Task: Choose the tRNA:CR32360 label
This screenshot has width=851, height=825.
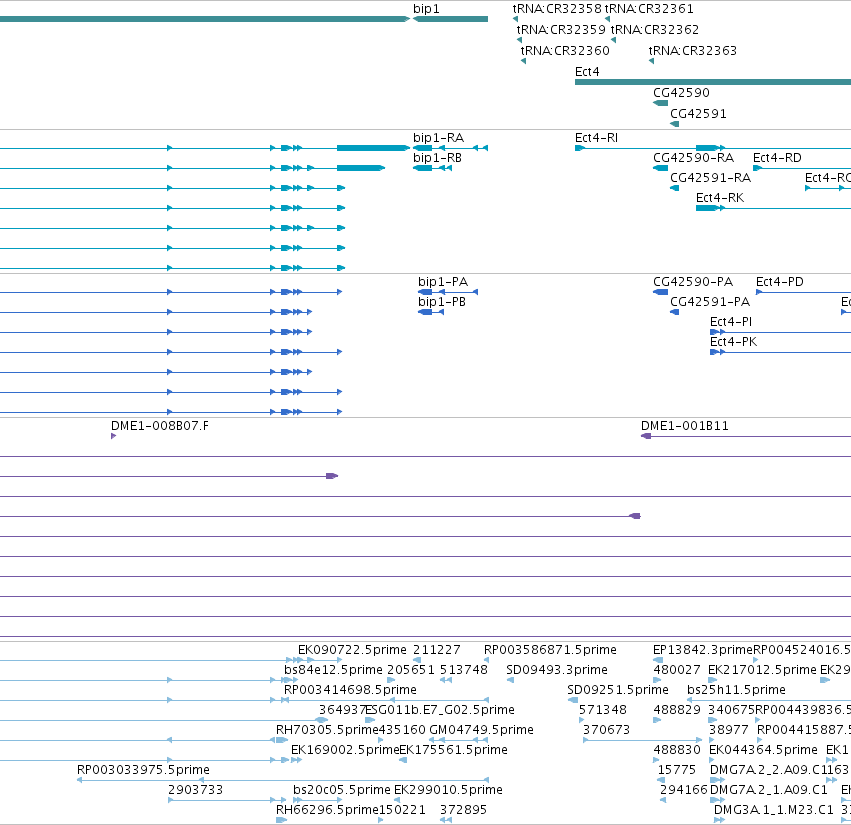Action: click(x=565, y=50)
